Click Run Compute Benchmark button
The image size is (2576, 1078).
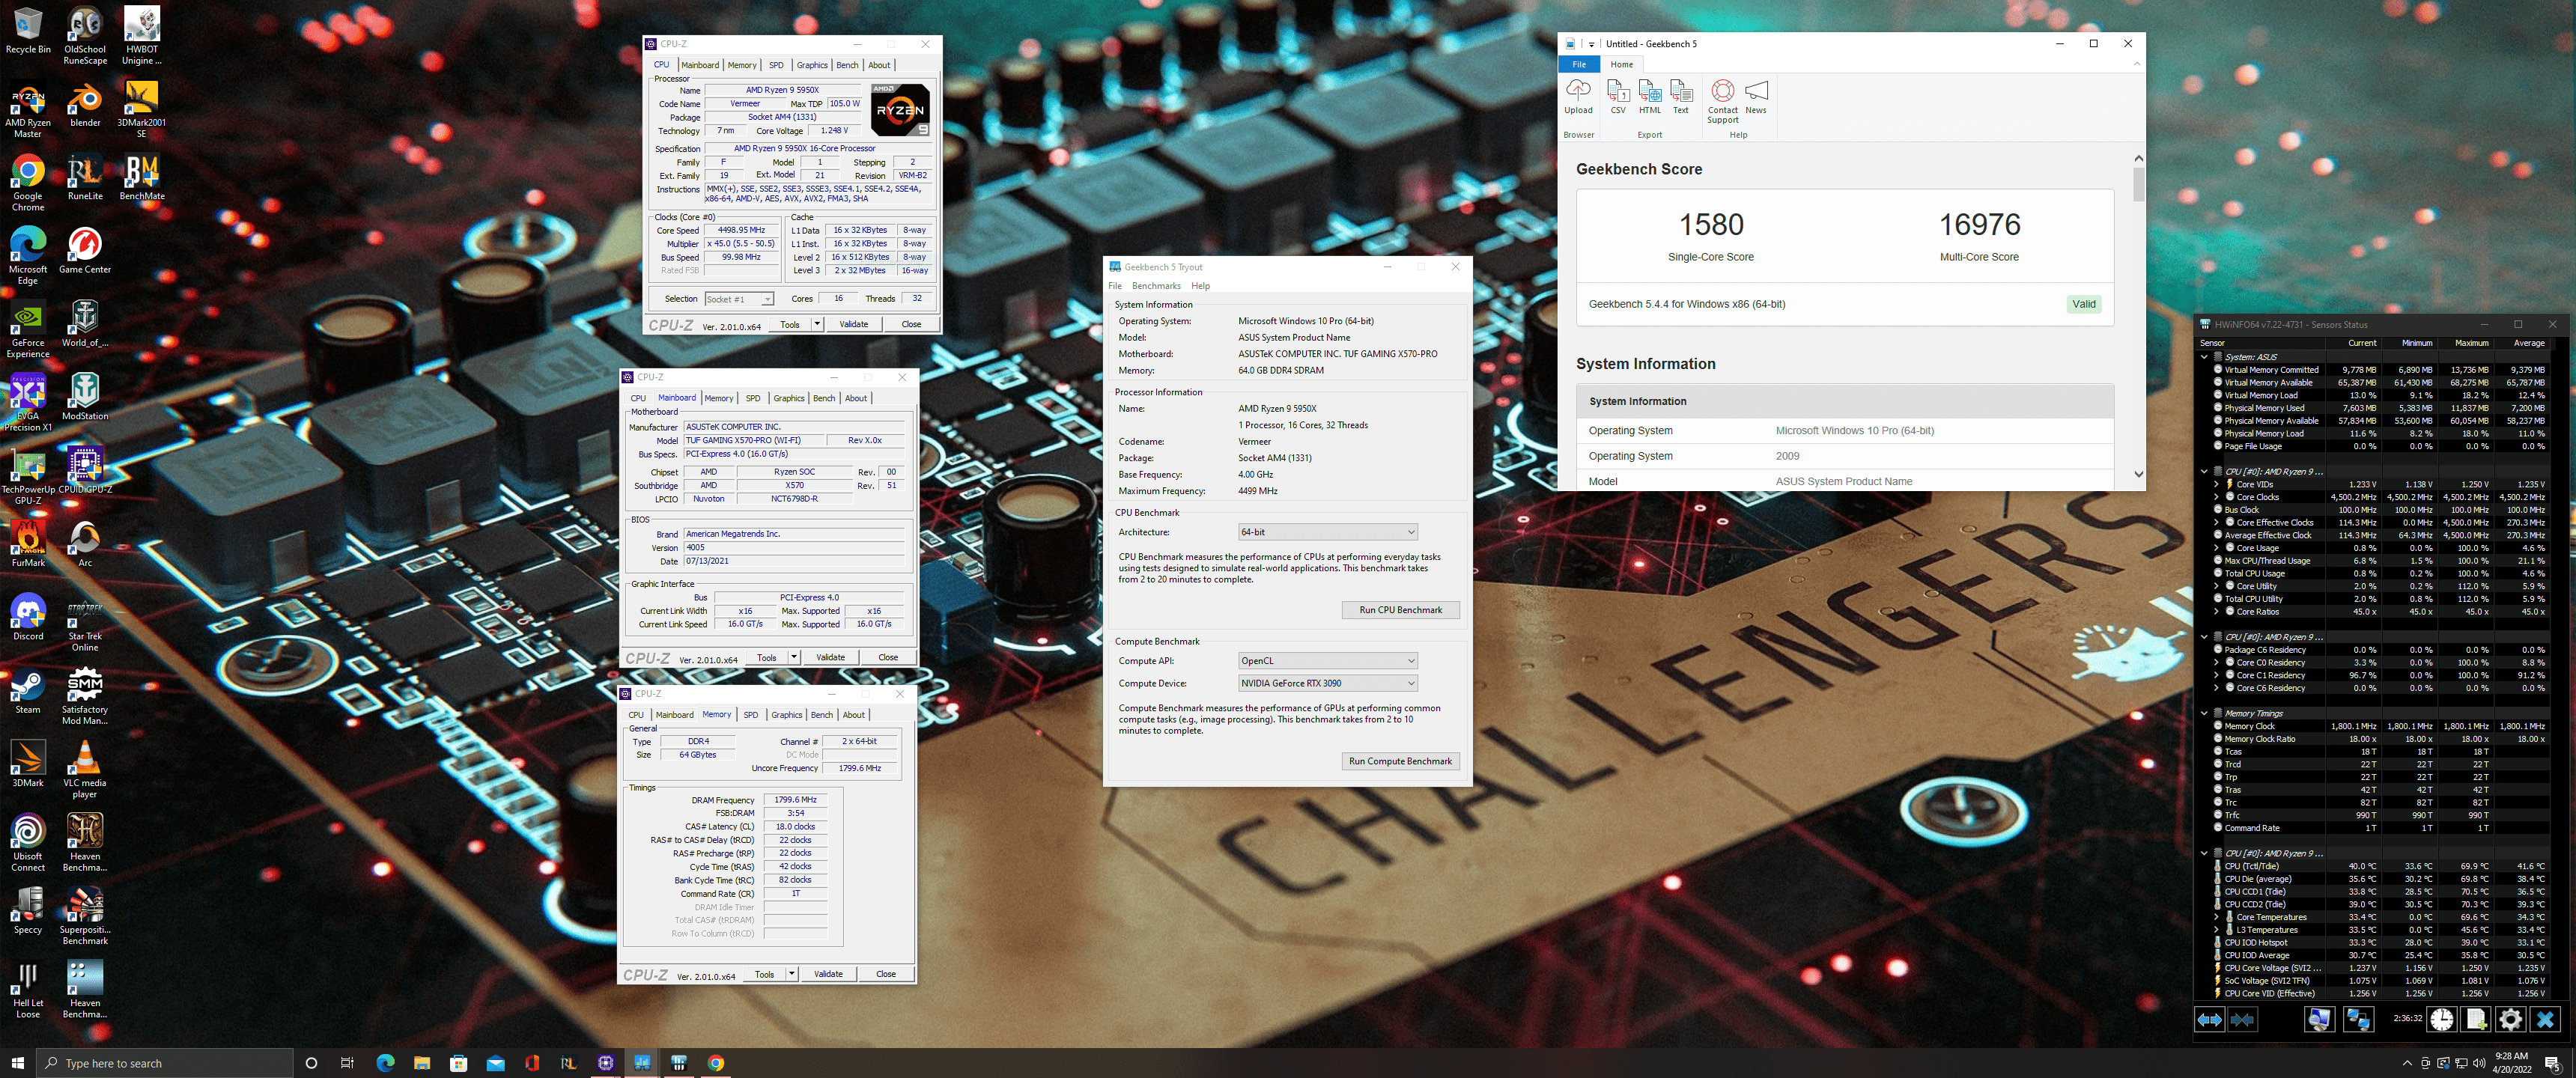coord(1400,762)
